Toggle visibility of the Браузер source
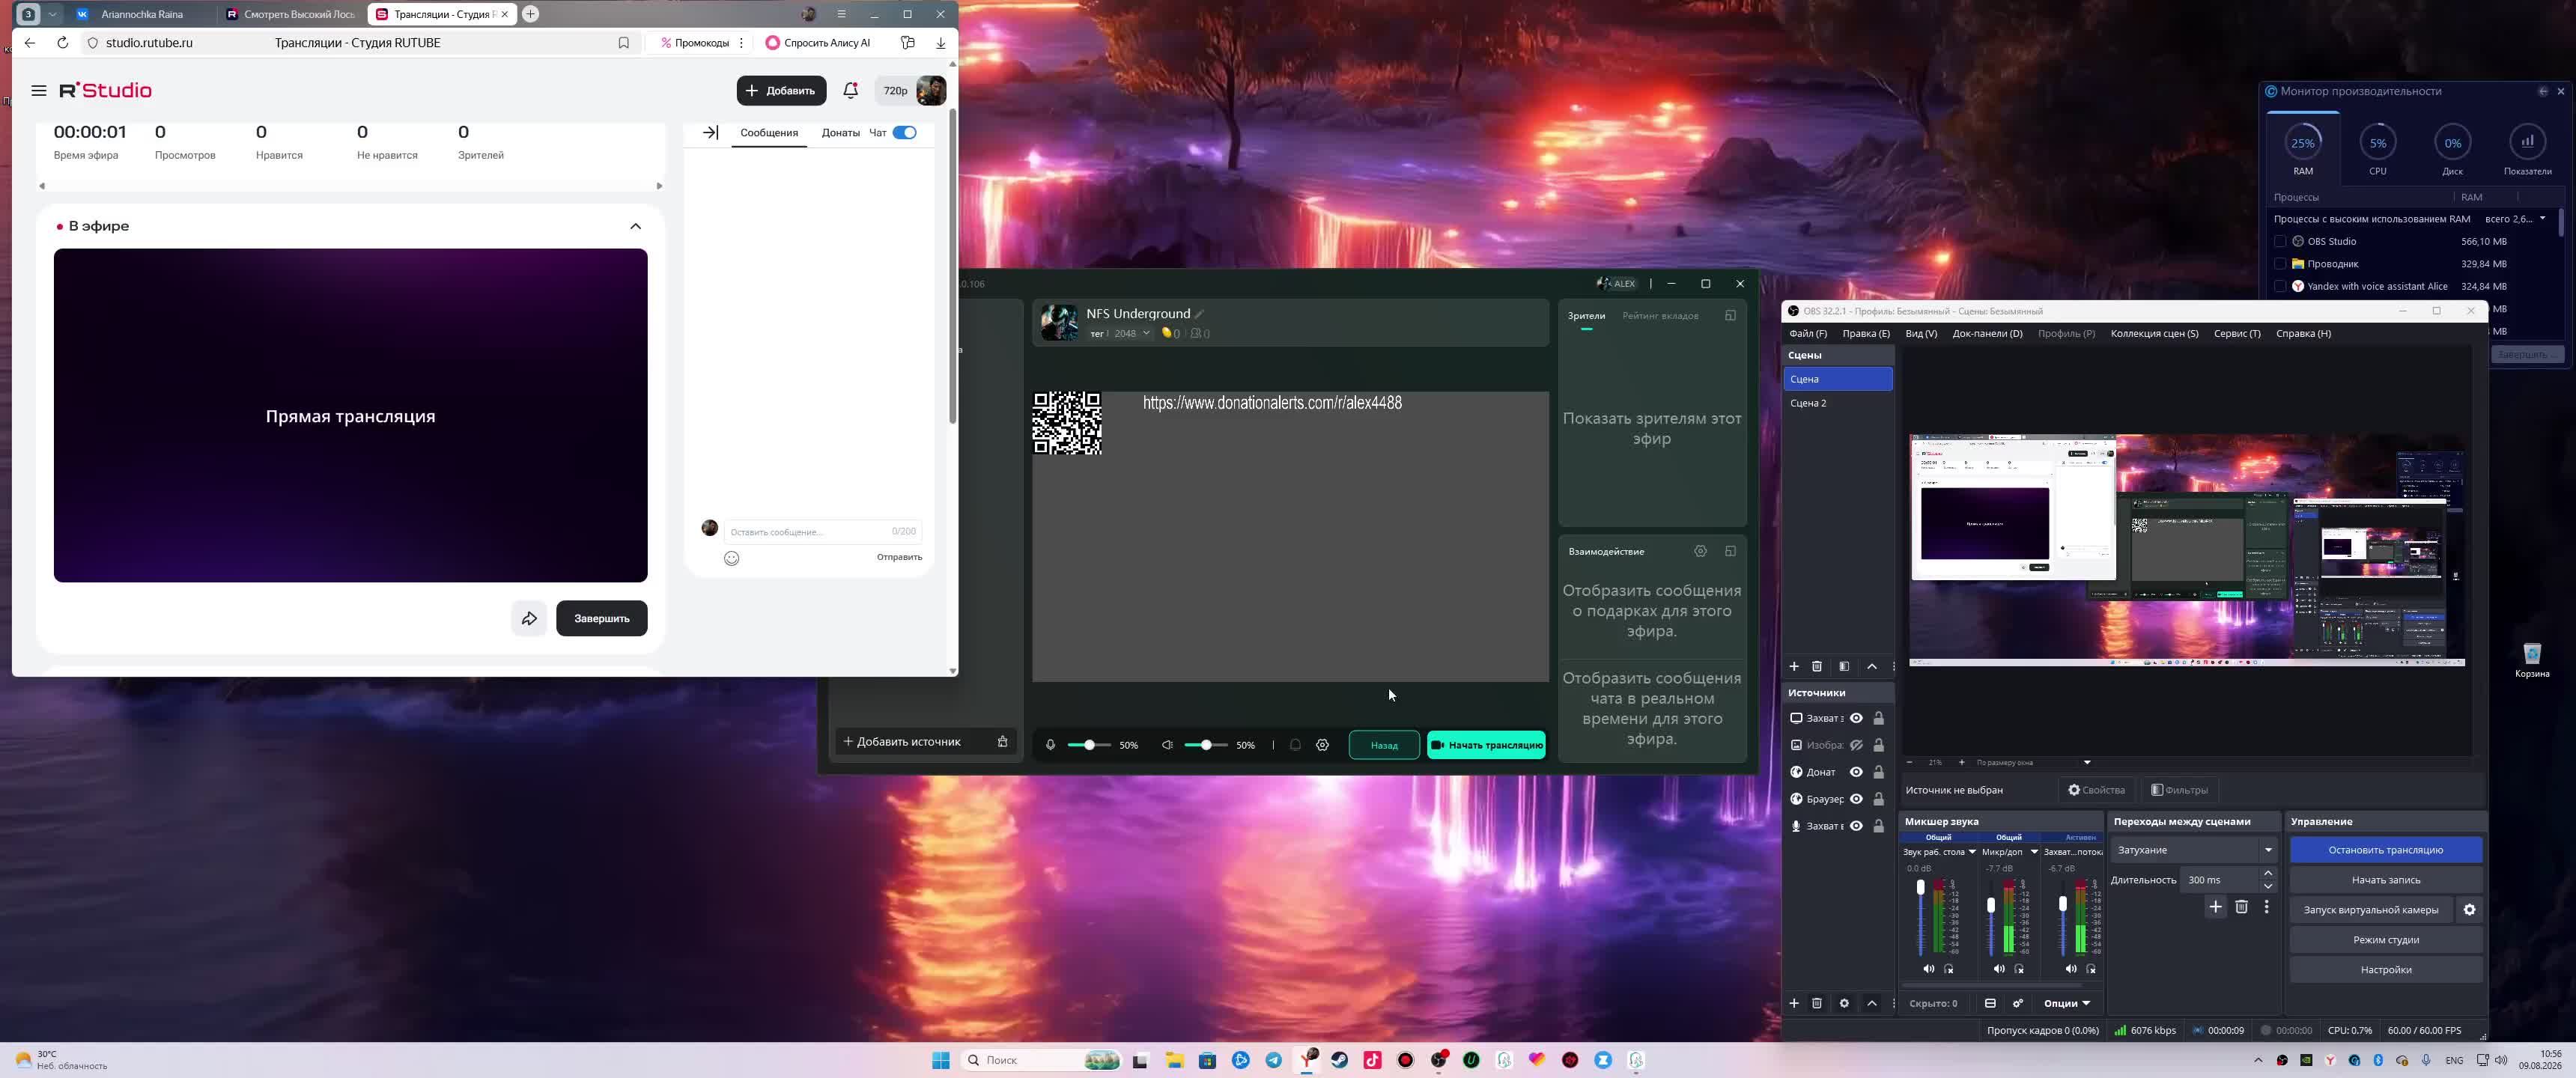 [x=1856, y=799]
